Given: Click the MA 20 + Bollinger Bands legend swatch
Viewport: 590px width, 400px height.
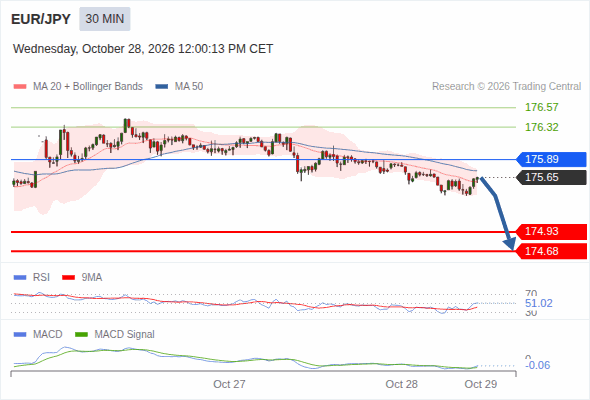Looking at the screenshot, I should click(20, 87).
